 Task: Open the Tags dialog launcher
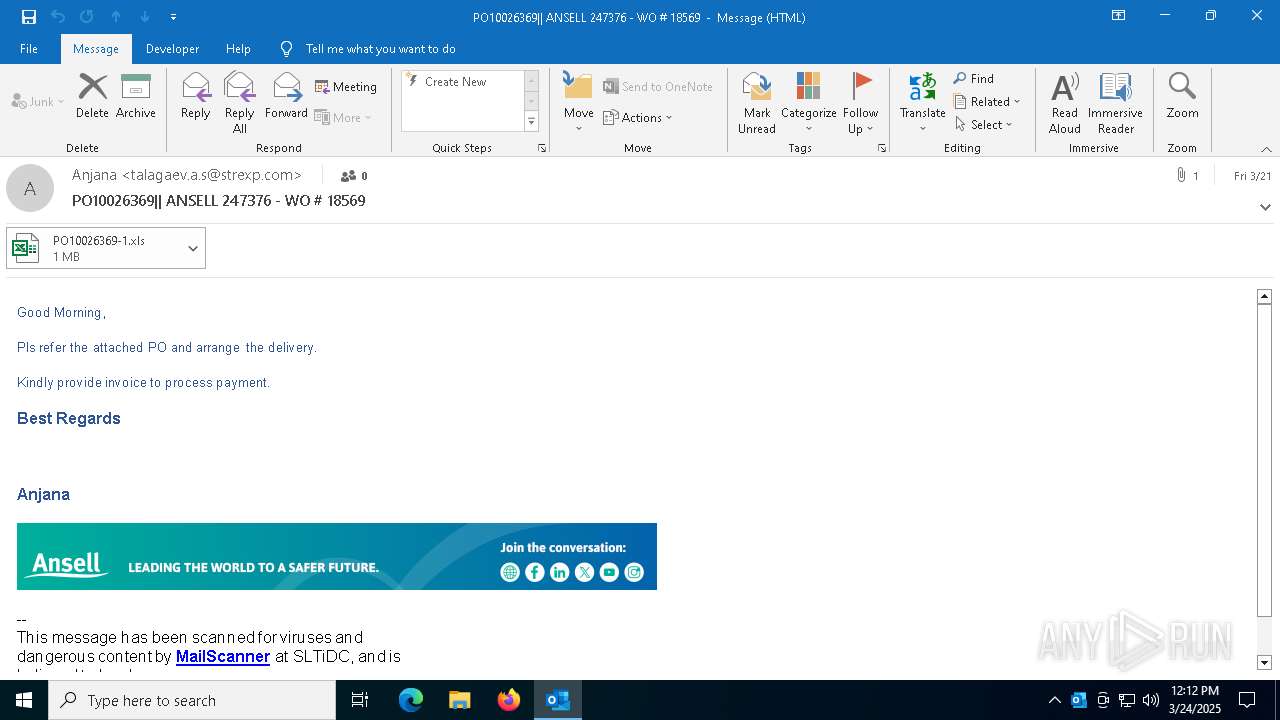coord(882,148)
